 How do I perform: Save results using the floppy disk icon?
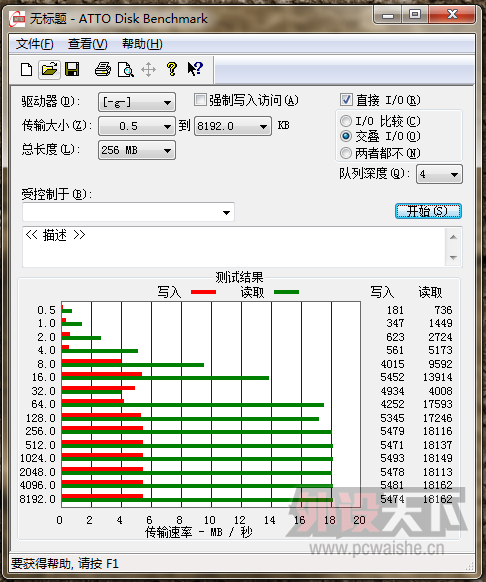[x=72, y=69]
